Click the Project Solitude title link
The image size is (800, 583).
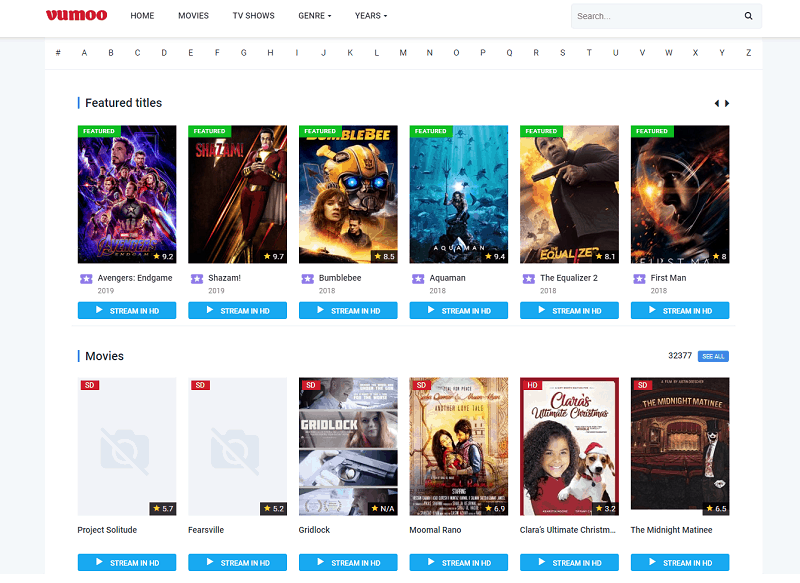pos(107,530)
